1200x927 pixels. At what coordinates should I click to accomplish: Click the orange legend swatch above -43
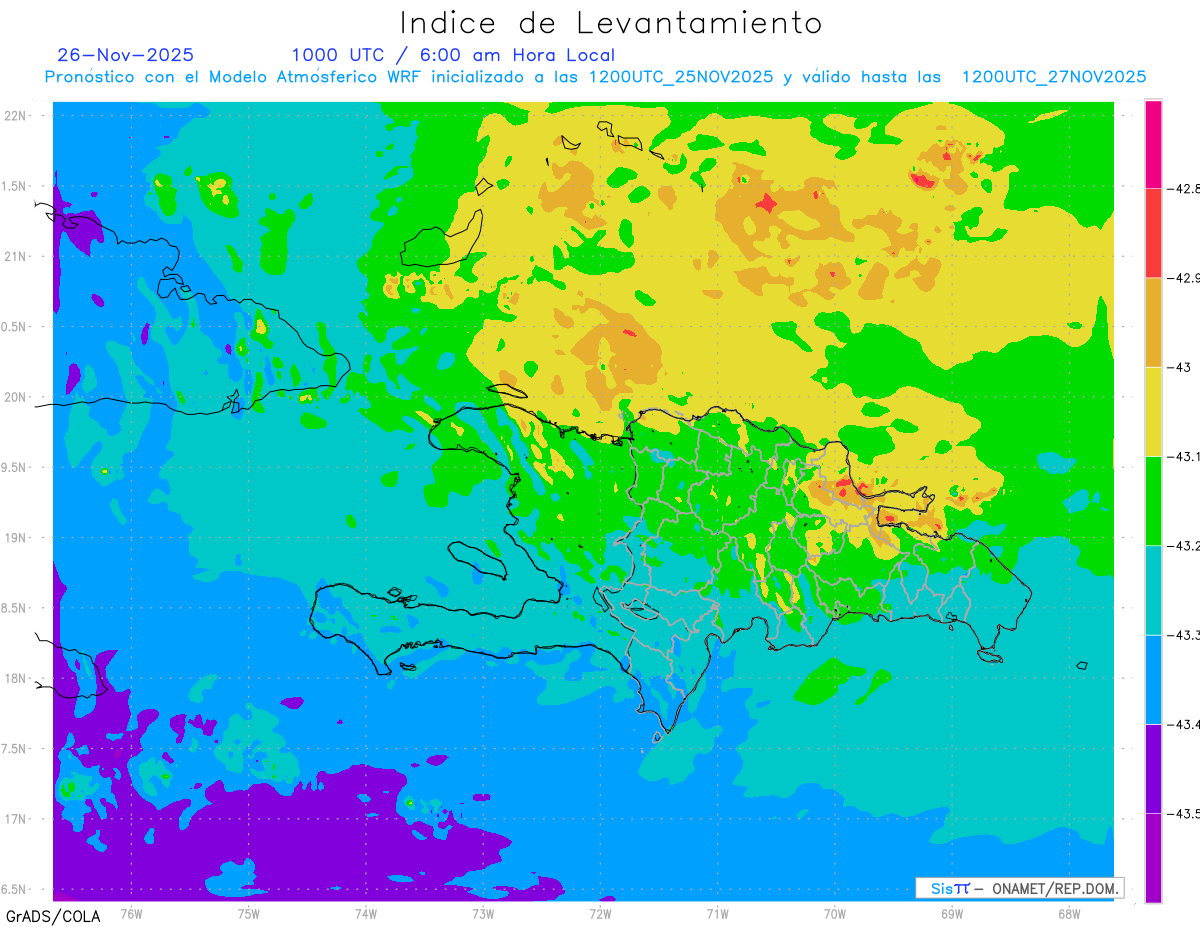(1153, 322)
